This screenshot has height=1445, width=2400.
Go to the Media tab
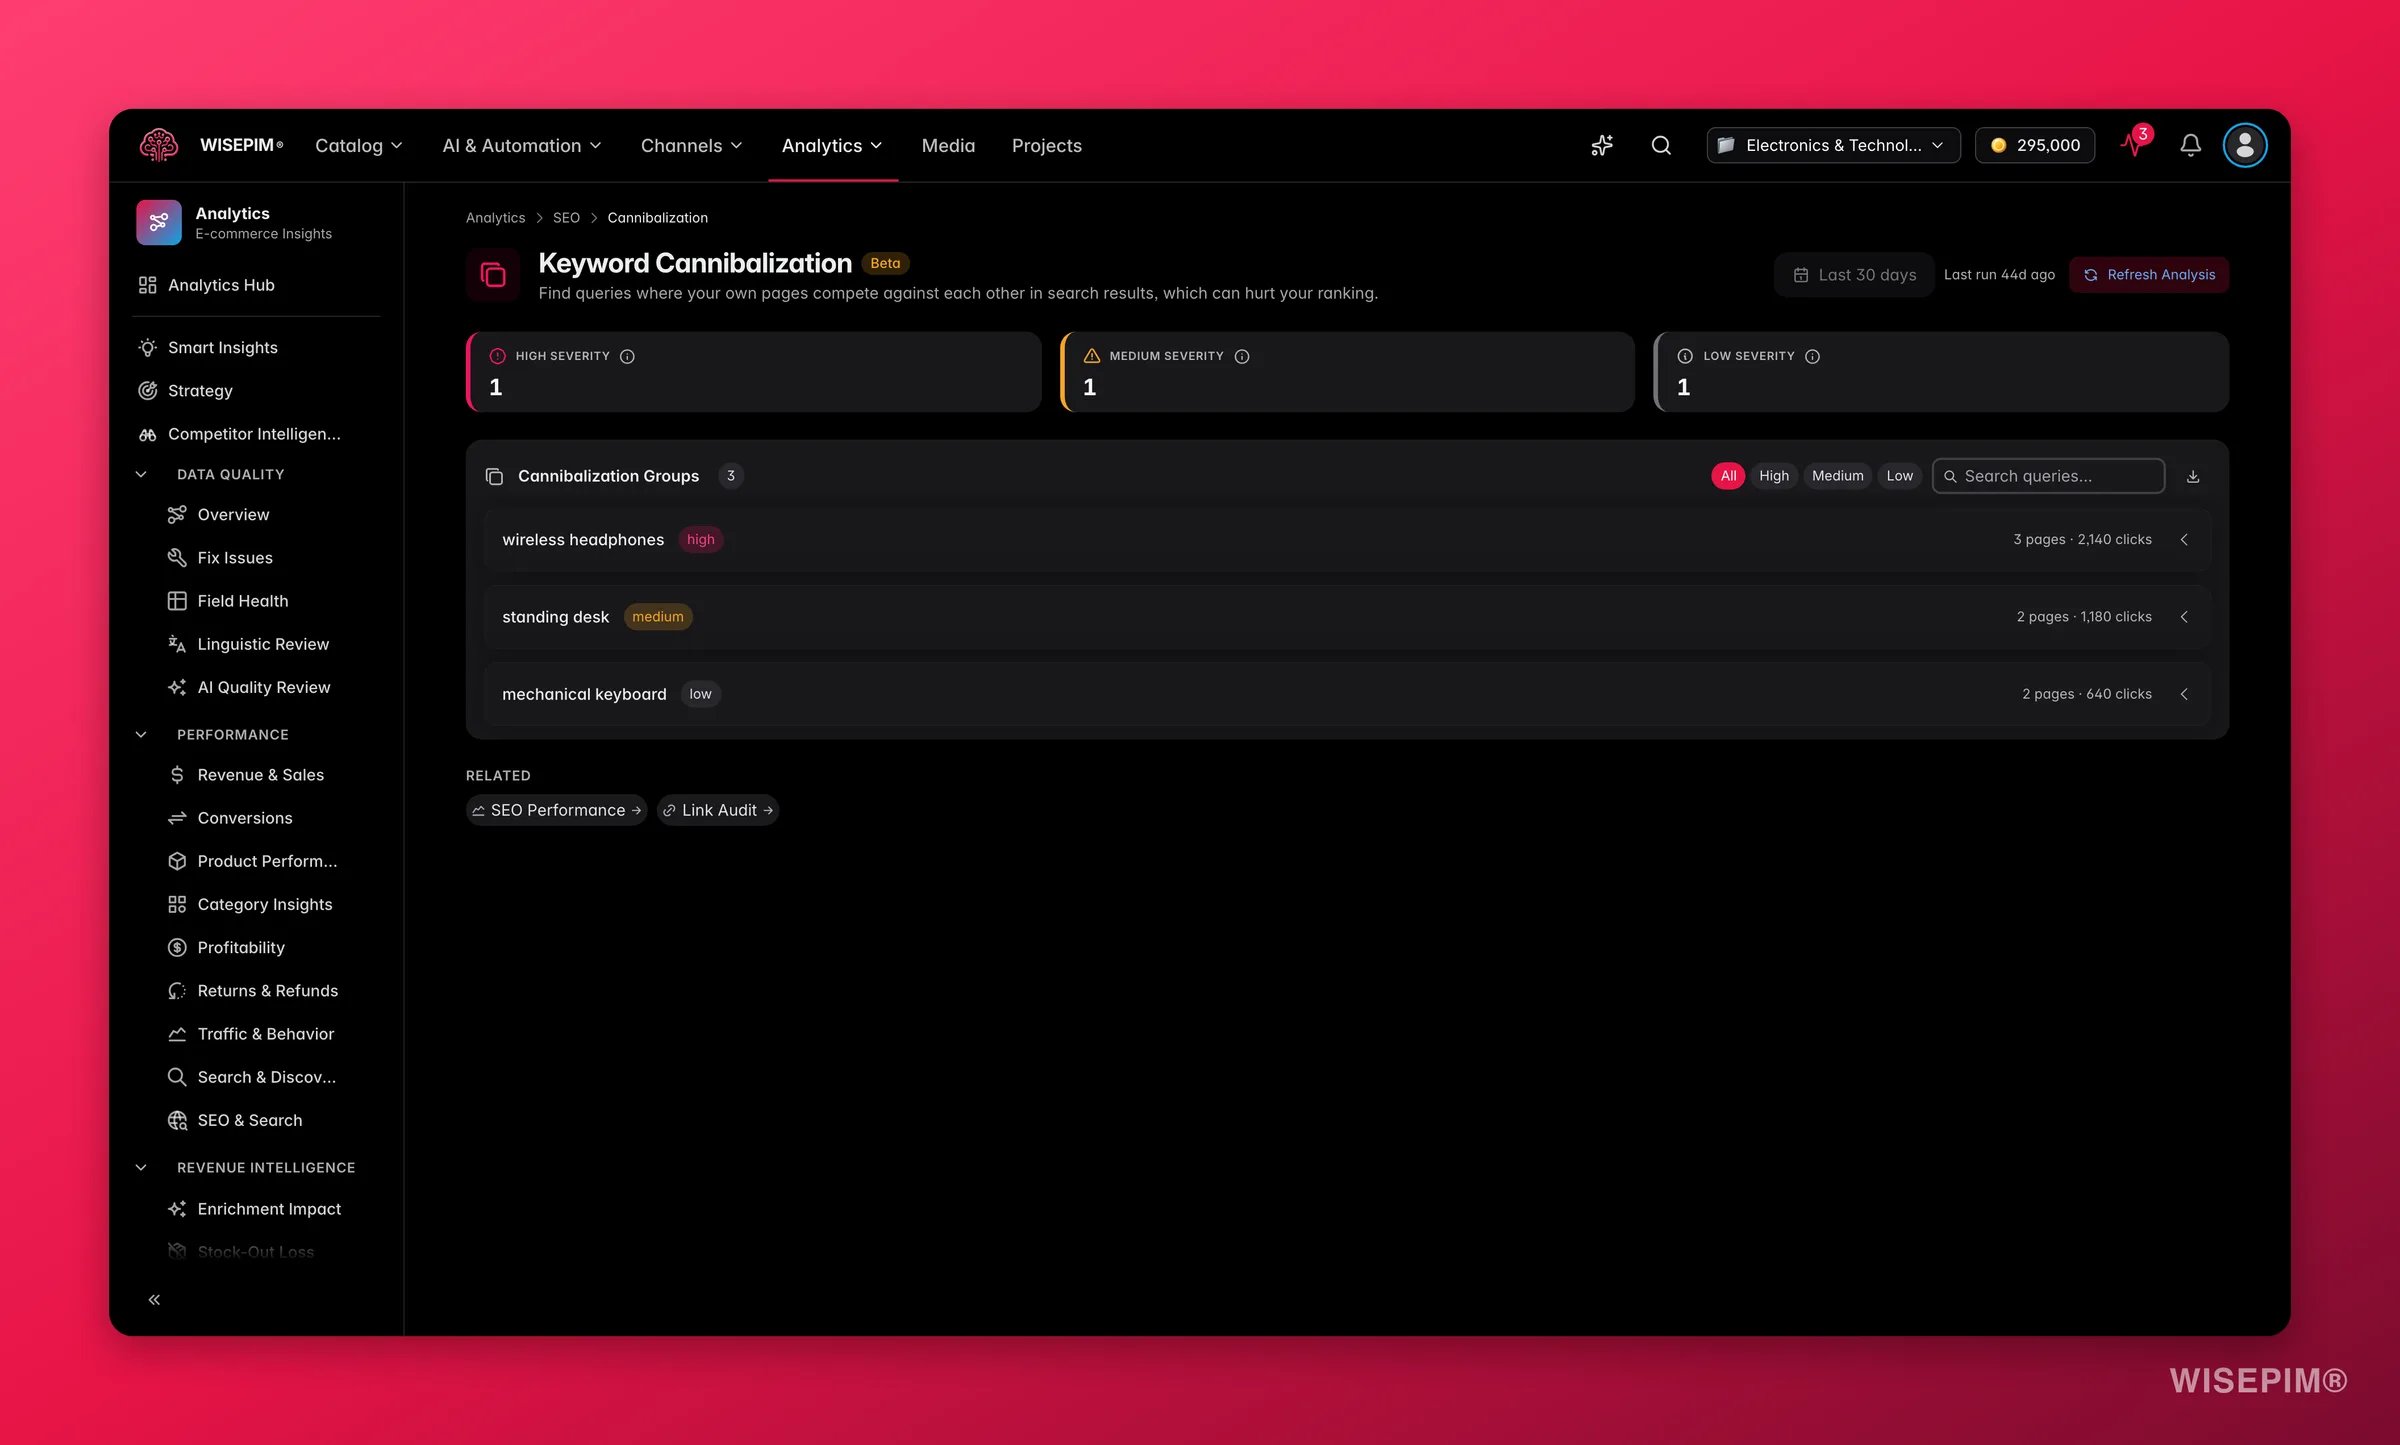coord(948,145)
